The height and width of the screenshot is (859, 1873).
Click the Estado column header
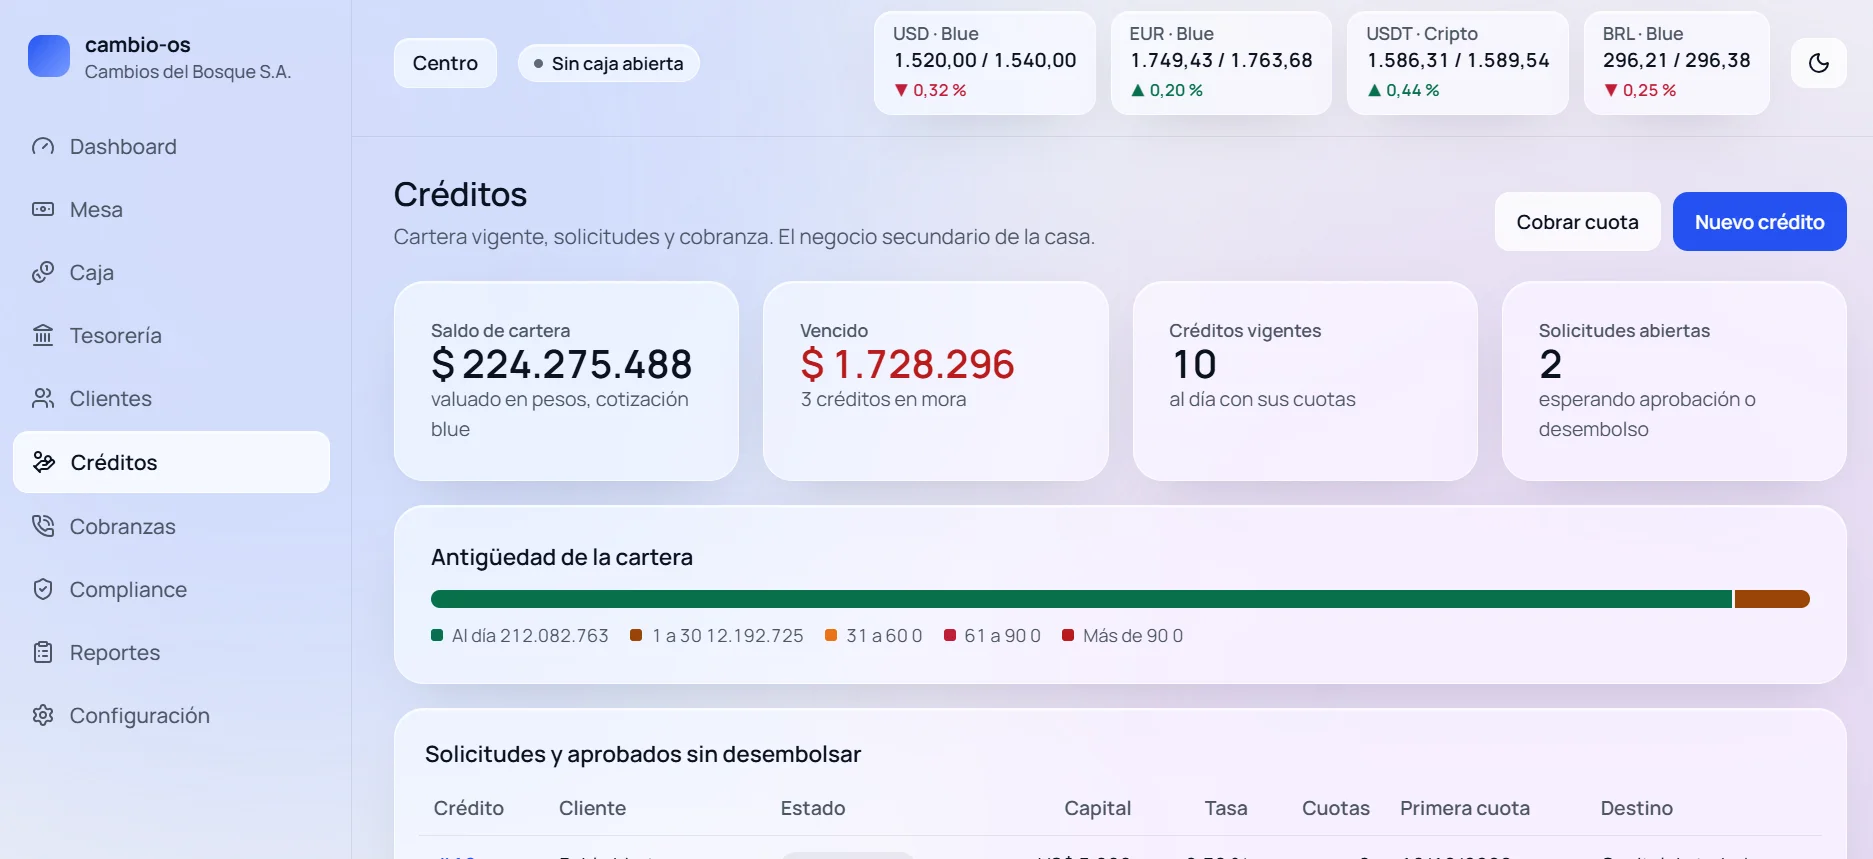coord(813,808)
